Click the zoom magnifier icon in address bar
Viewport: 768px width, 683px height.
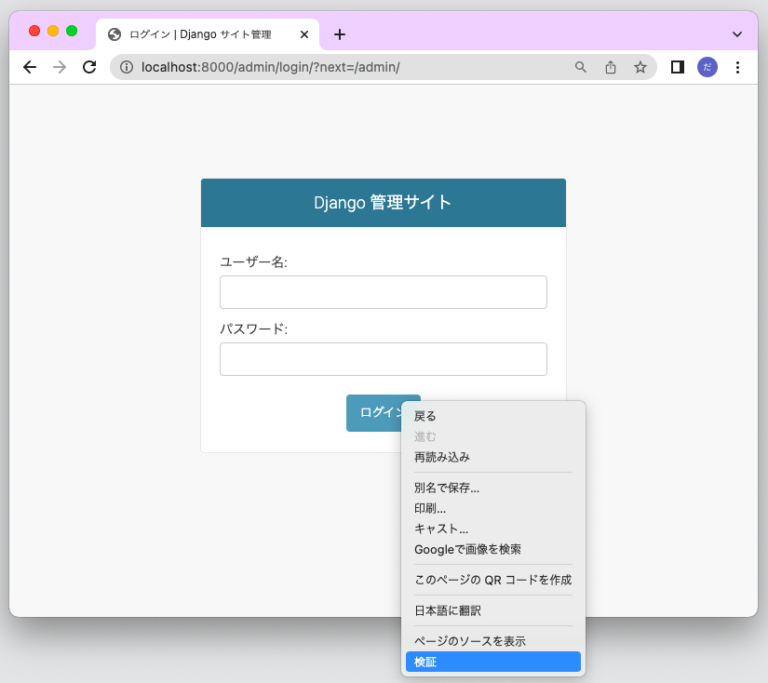click(x=581, y=67)
